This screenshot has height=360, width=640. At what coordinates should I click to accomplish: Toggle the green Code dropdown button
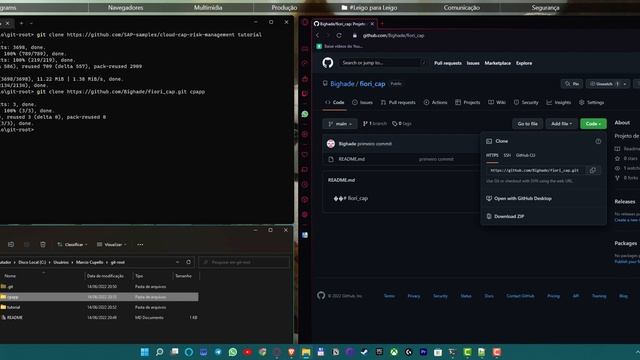[593, 124]
